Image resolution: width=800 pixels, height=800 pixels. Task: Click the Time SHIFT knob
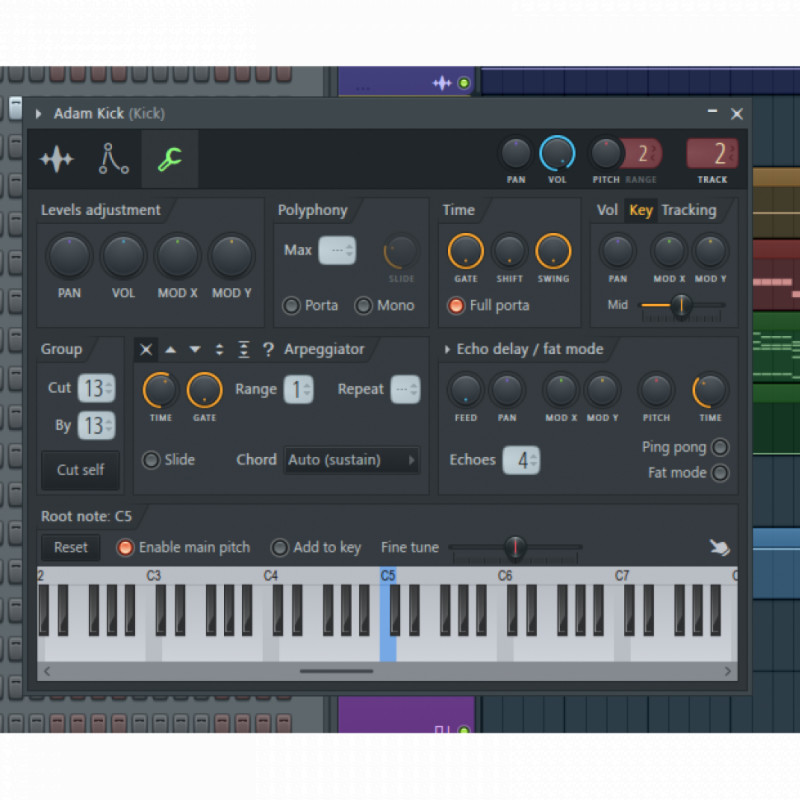coord(509,251)
